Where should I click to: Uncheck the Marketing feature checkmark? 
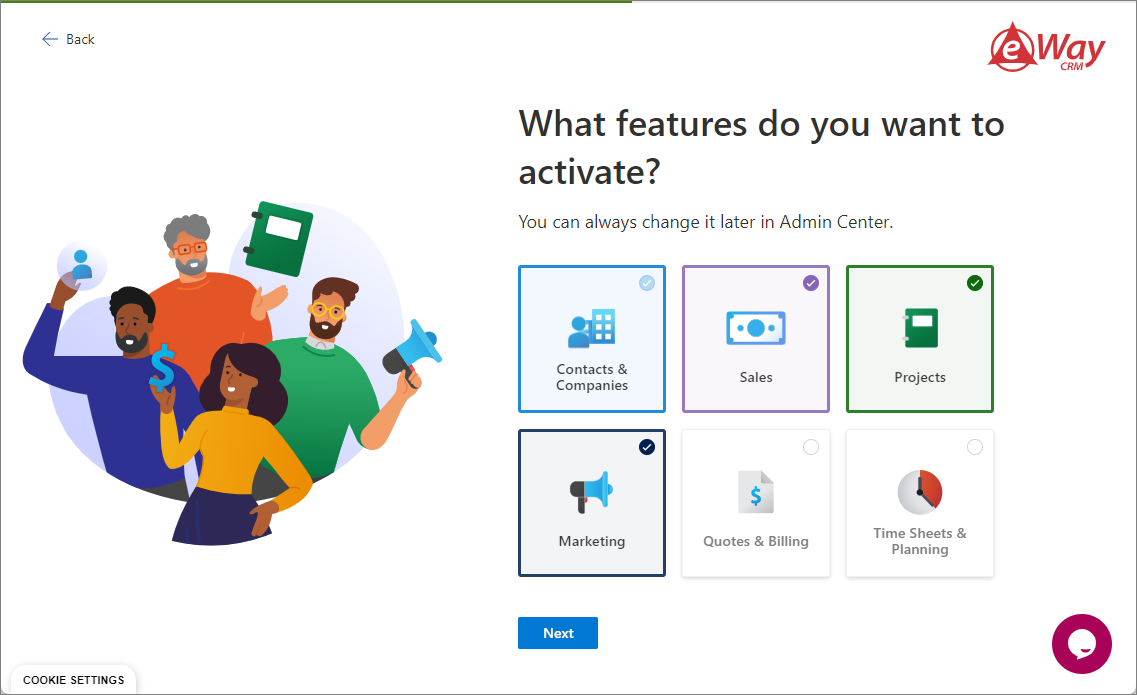[x=647, y=447]
